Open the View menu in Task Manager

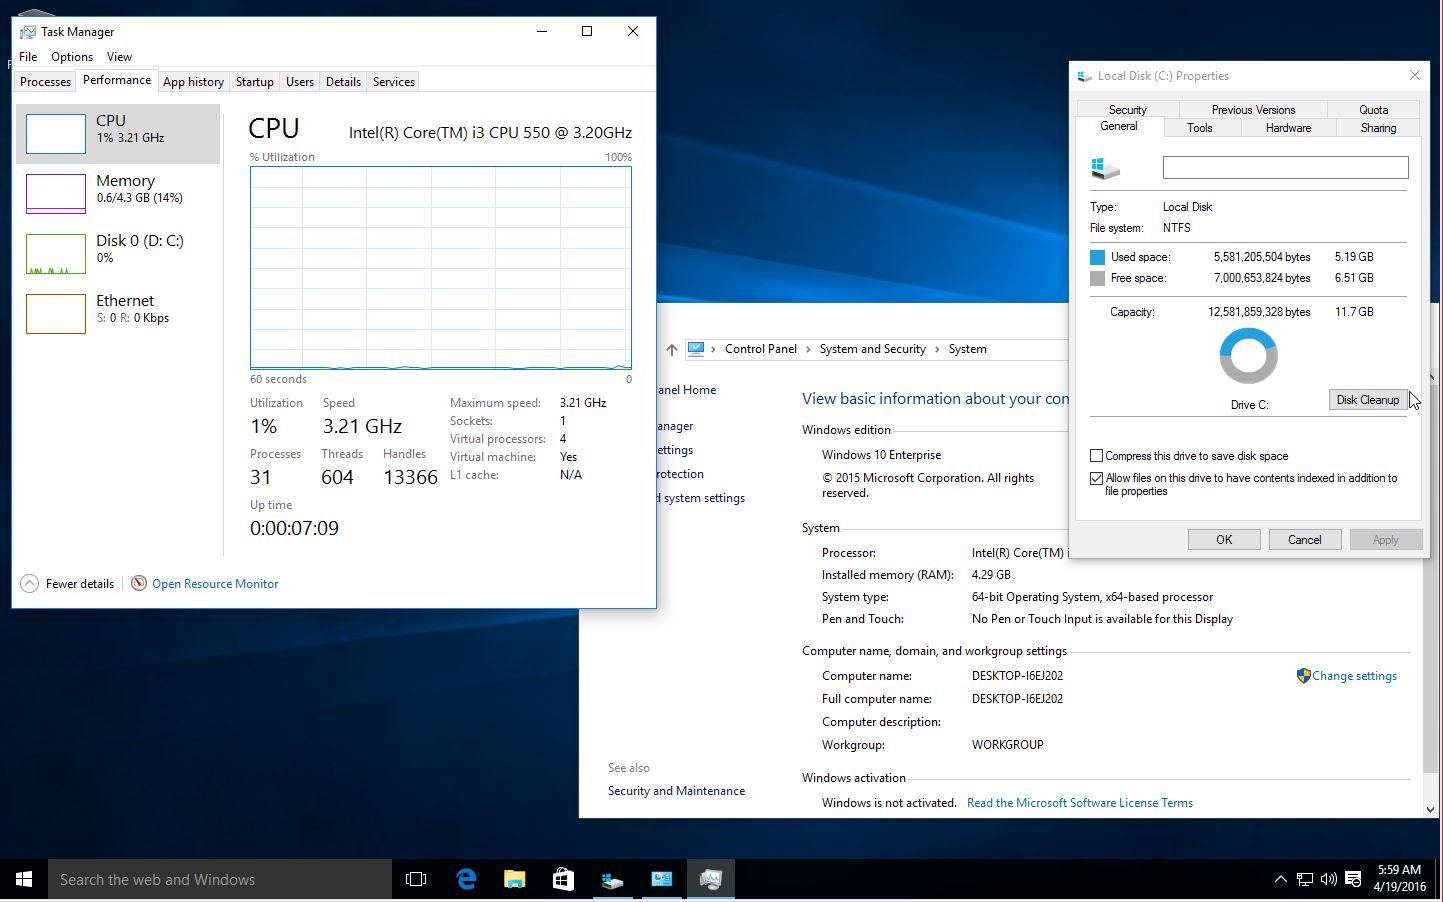pos(119,57)
